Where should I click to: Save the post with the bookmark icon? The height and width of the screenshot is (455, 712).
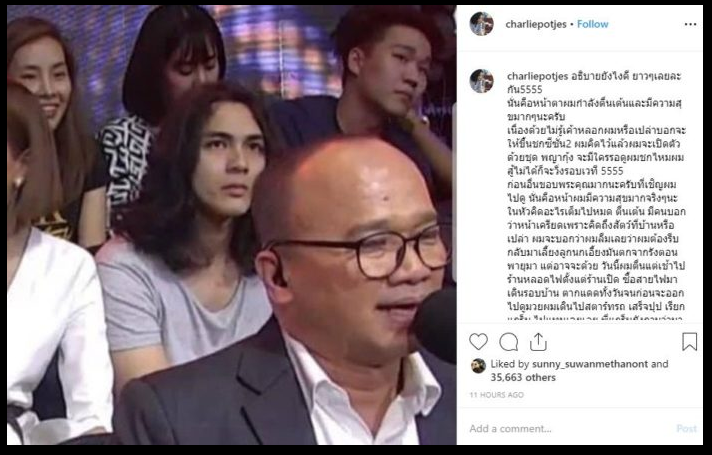tap(689, 341)
